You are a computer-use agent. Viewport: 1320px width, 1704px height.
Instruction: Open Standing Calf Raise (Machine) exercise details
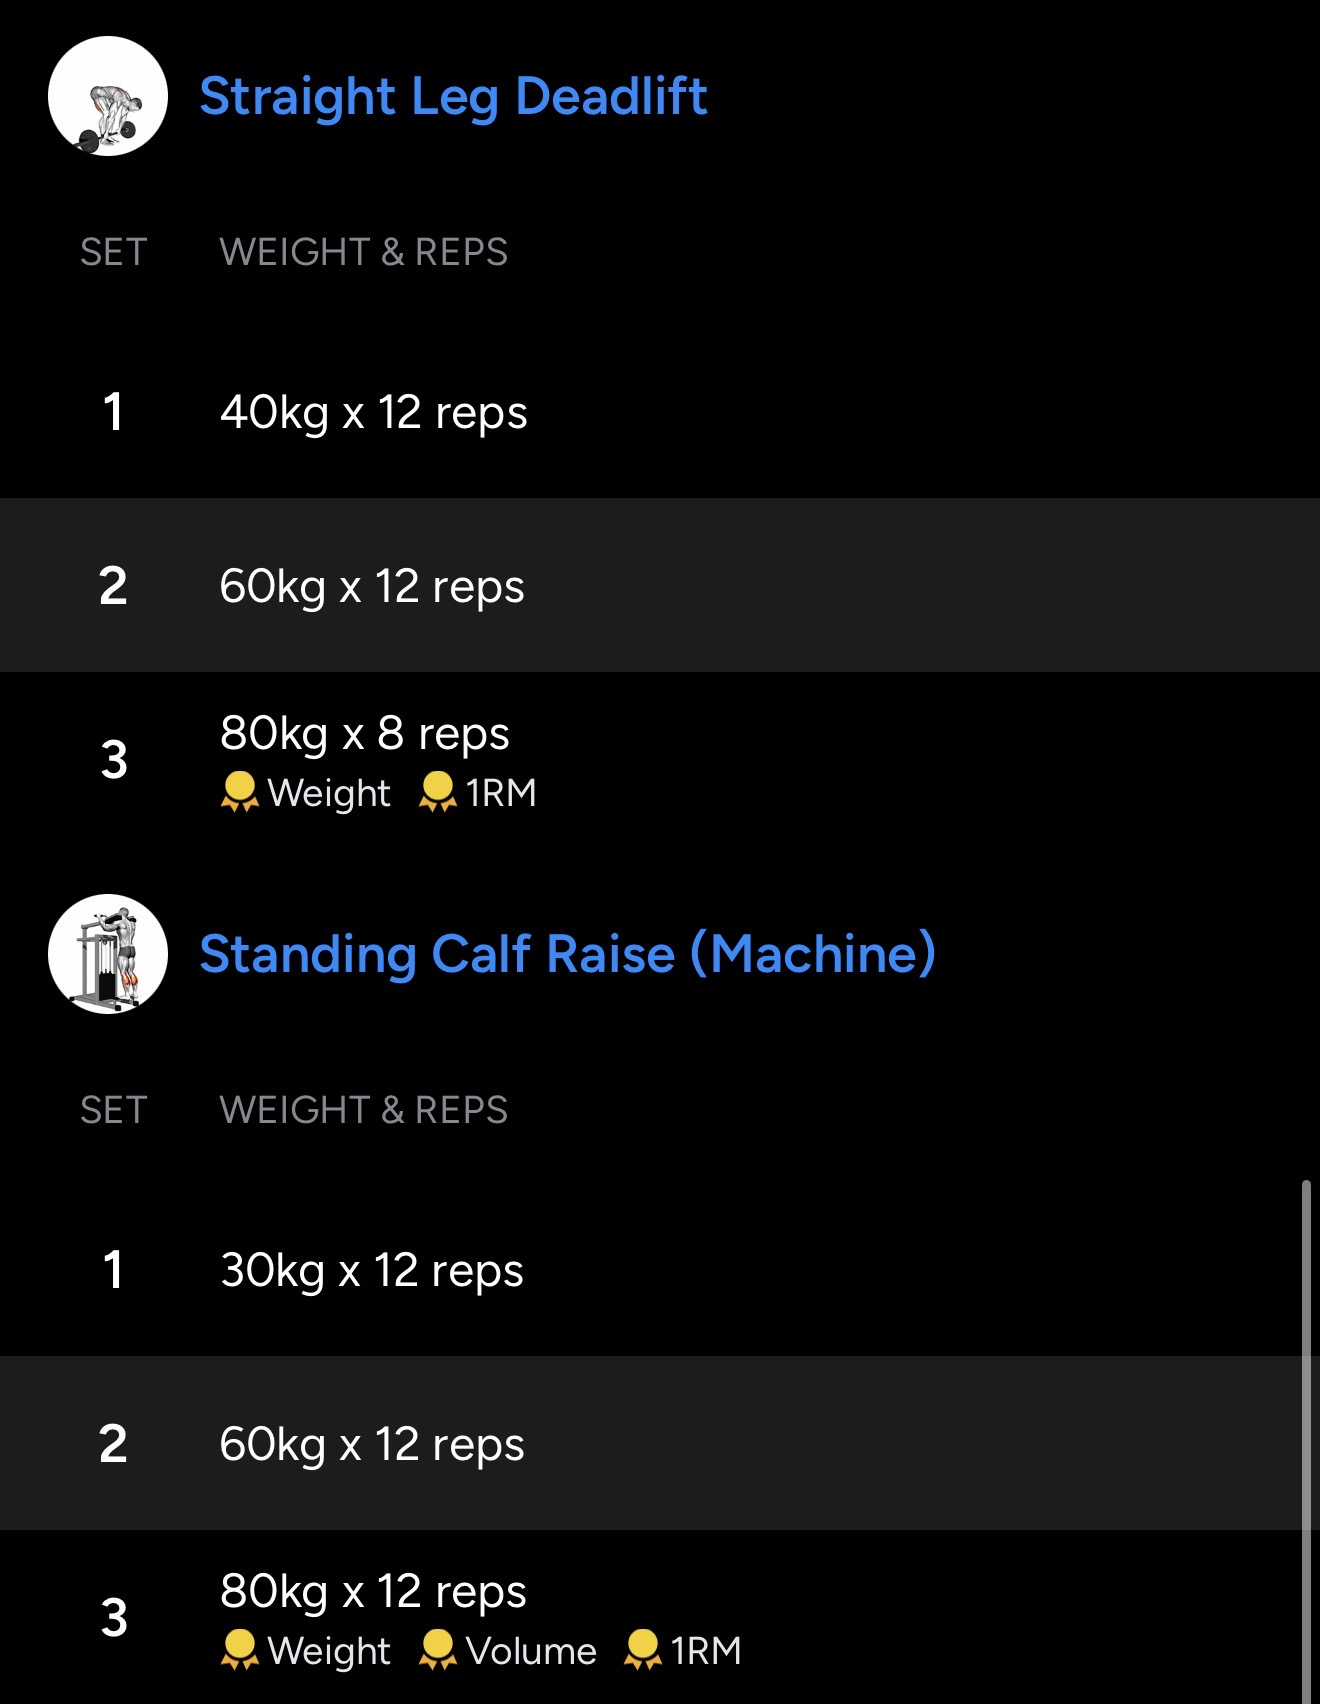click(567, 954)
